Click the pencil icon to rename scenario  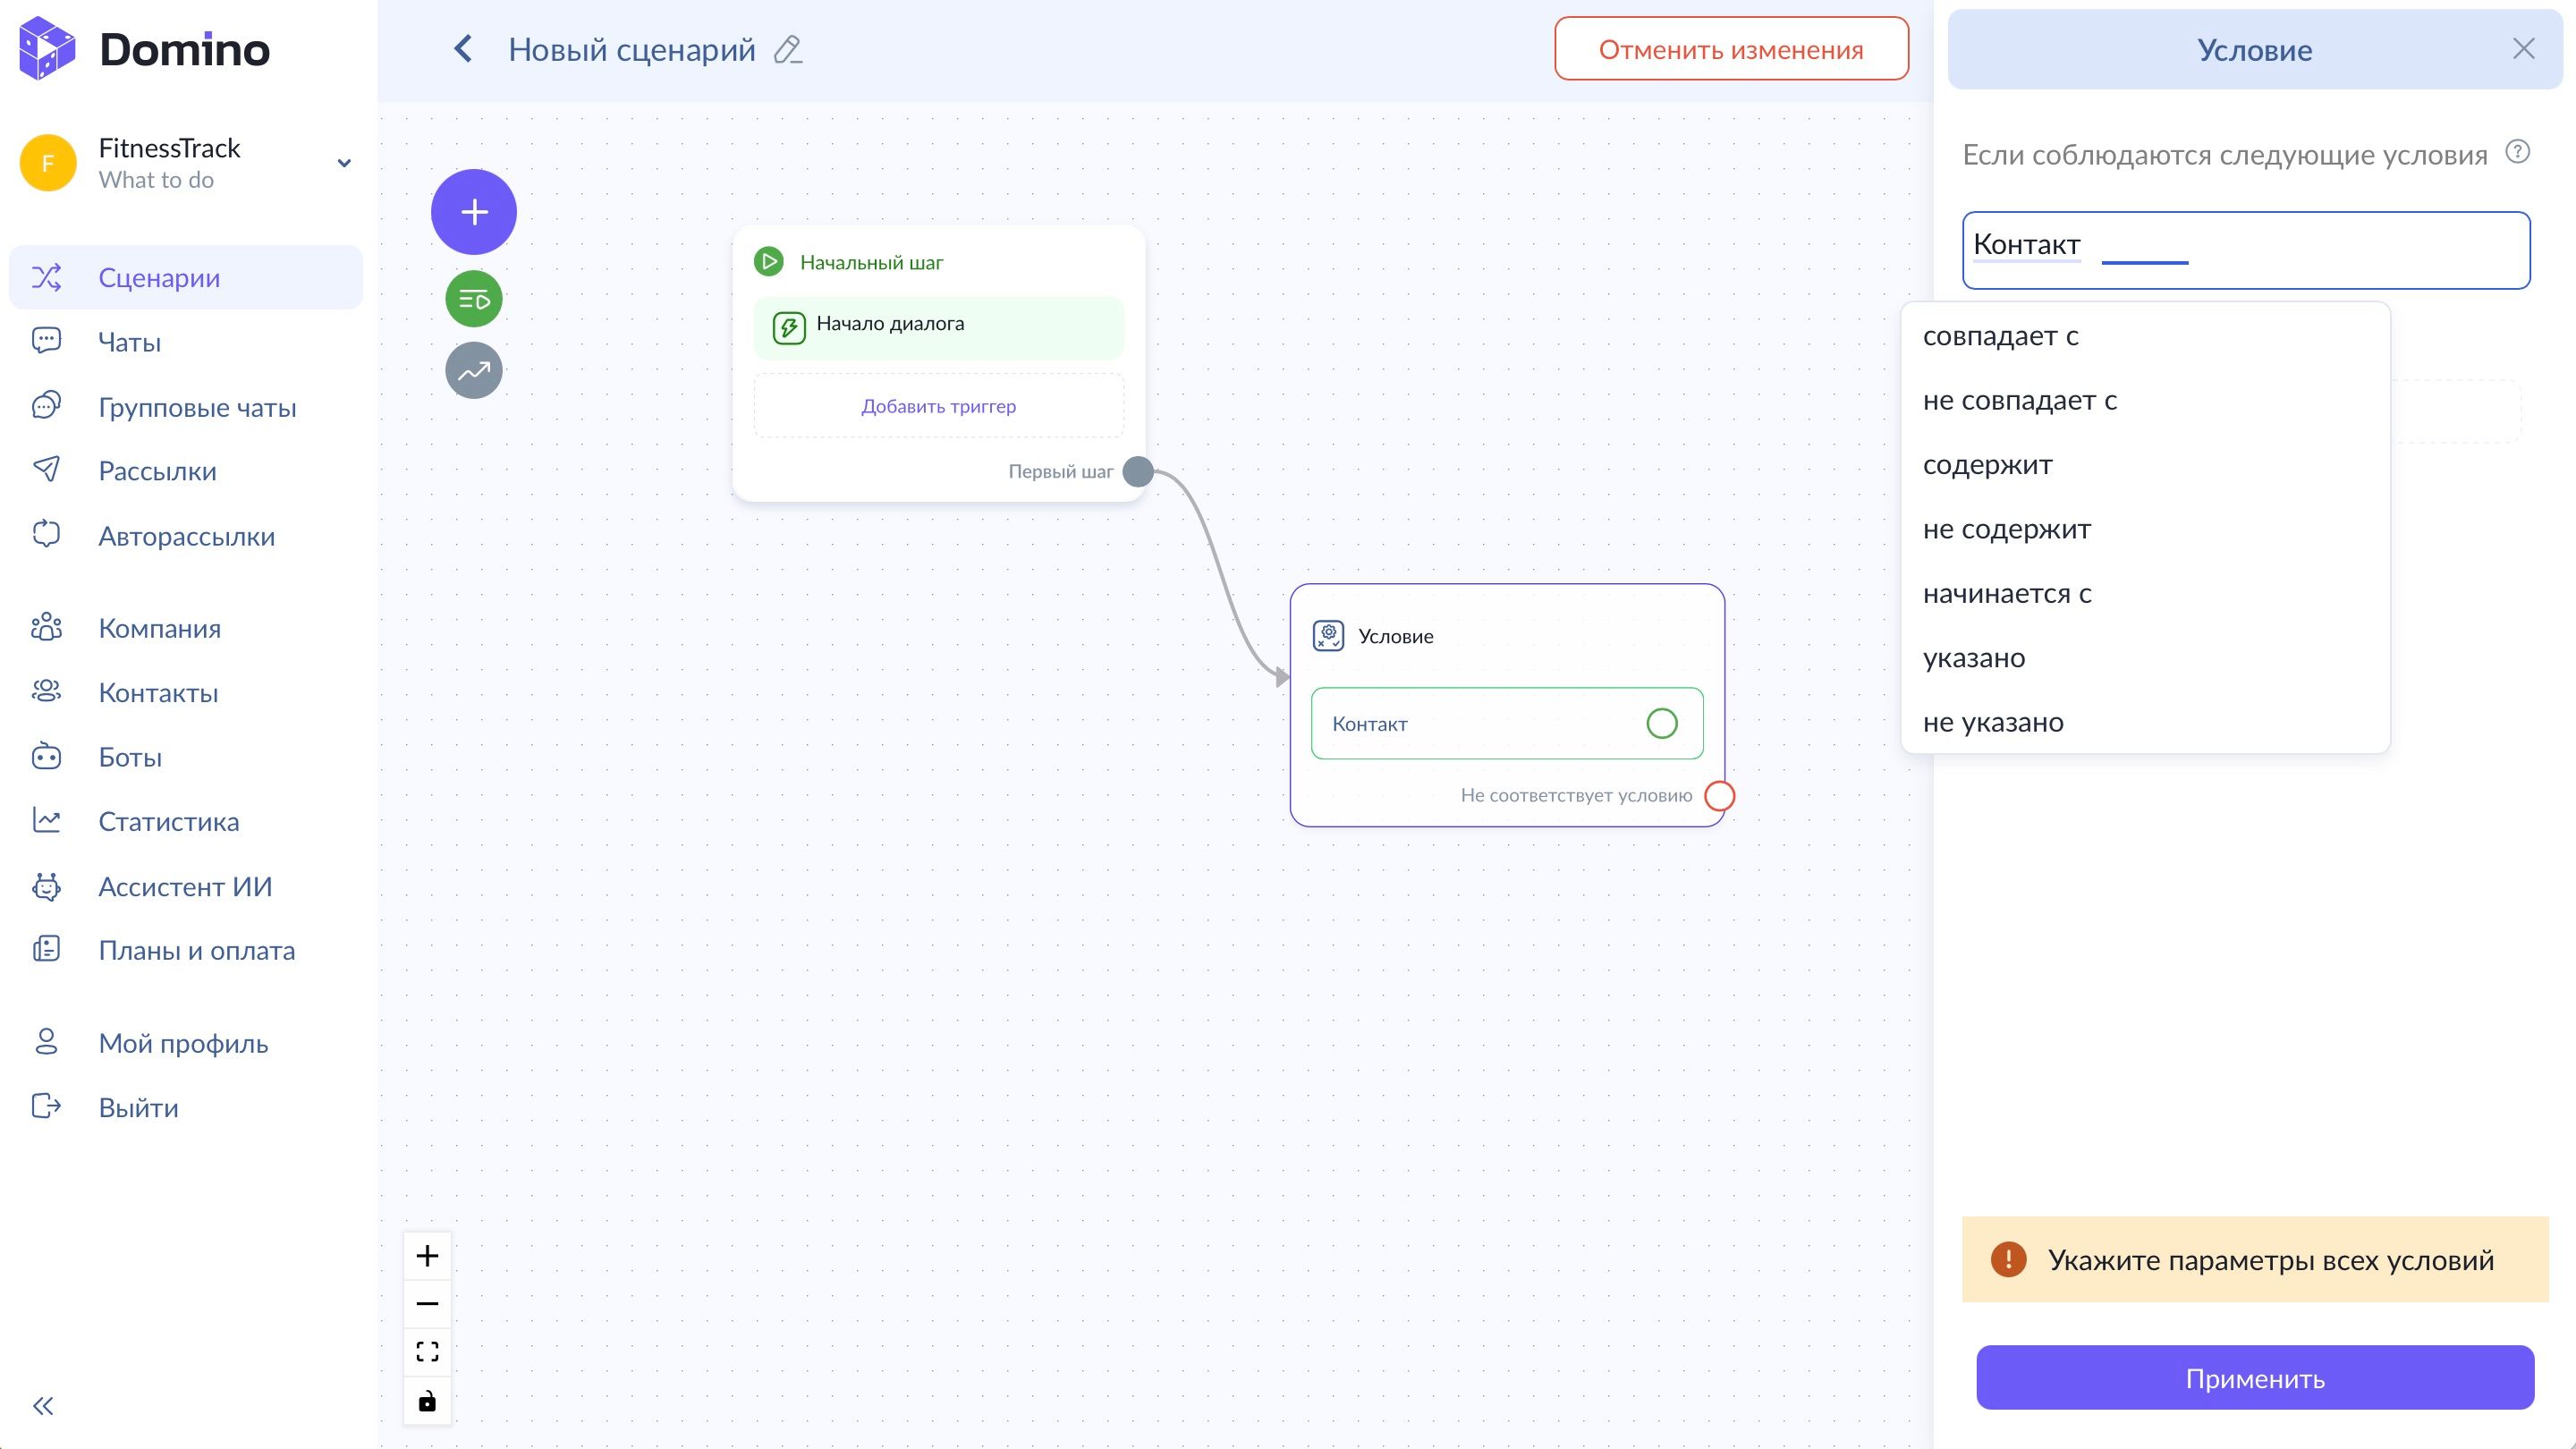click(x=788, y=50)
